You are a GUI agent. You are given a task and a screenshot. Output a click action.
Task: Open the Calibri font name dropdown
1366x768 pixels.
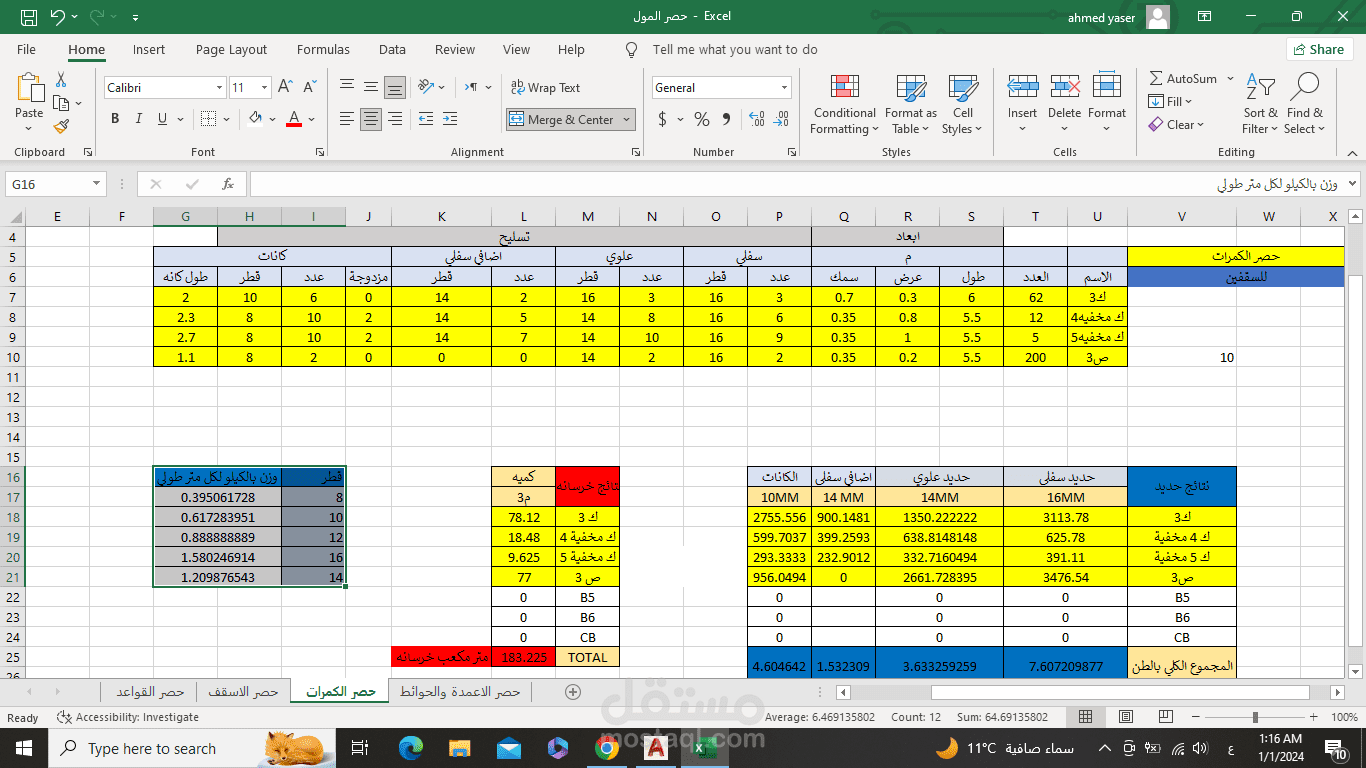219,88
